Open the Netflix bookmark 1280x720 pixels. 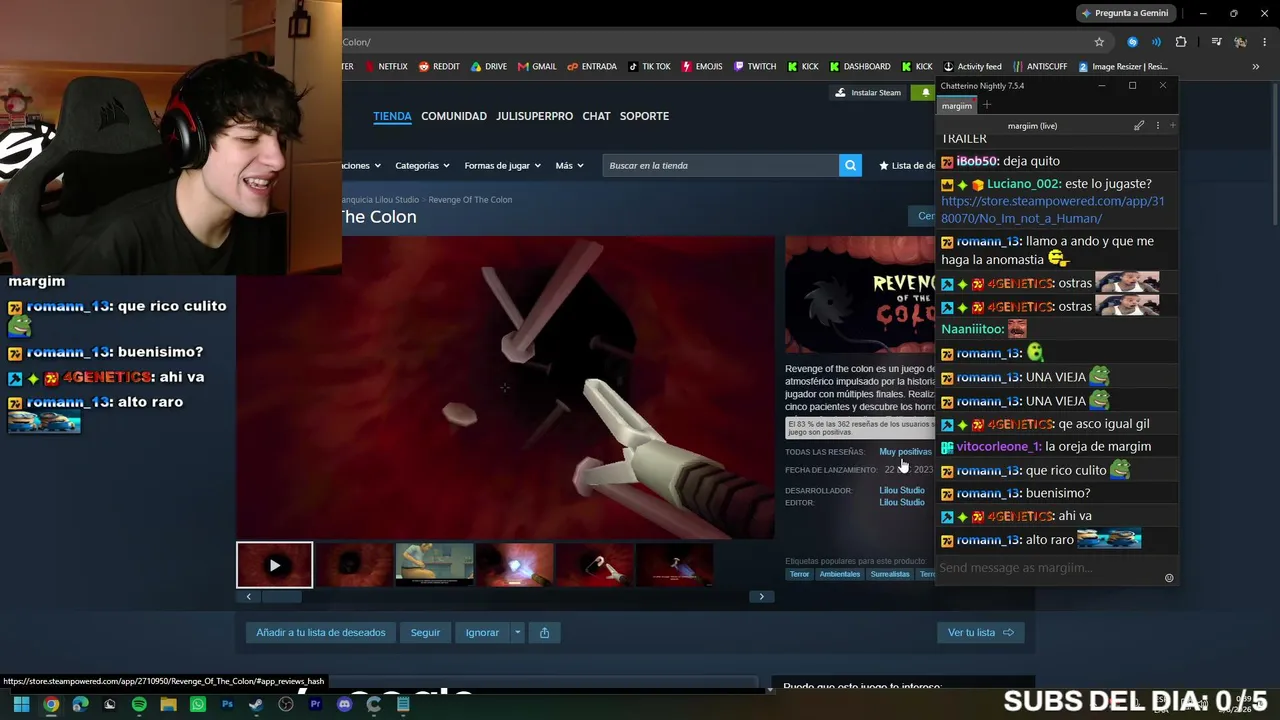click(x=386, y=67)
